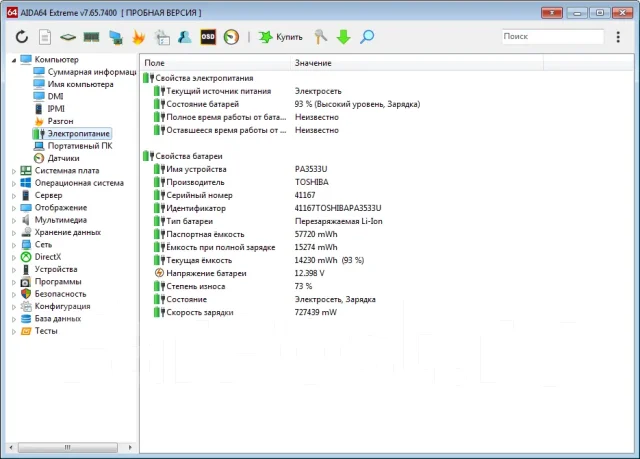Click the Устройства category icon

pyautogui.click(x=26, y=269)
